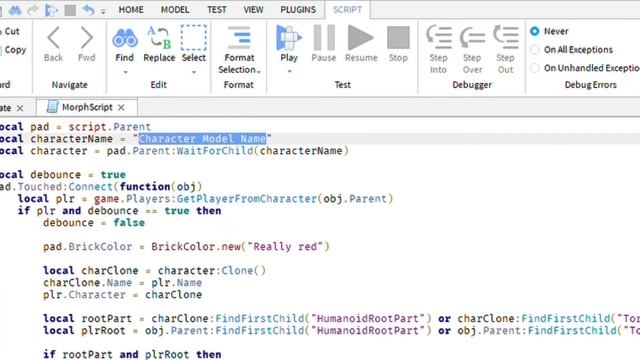Open the quick-access toolbar customize dropdown
Image resolution: width=640 pixels, height=360 pixels.
(103, 12)
